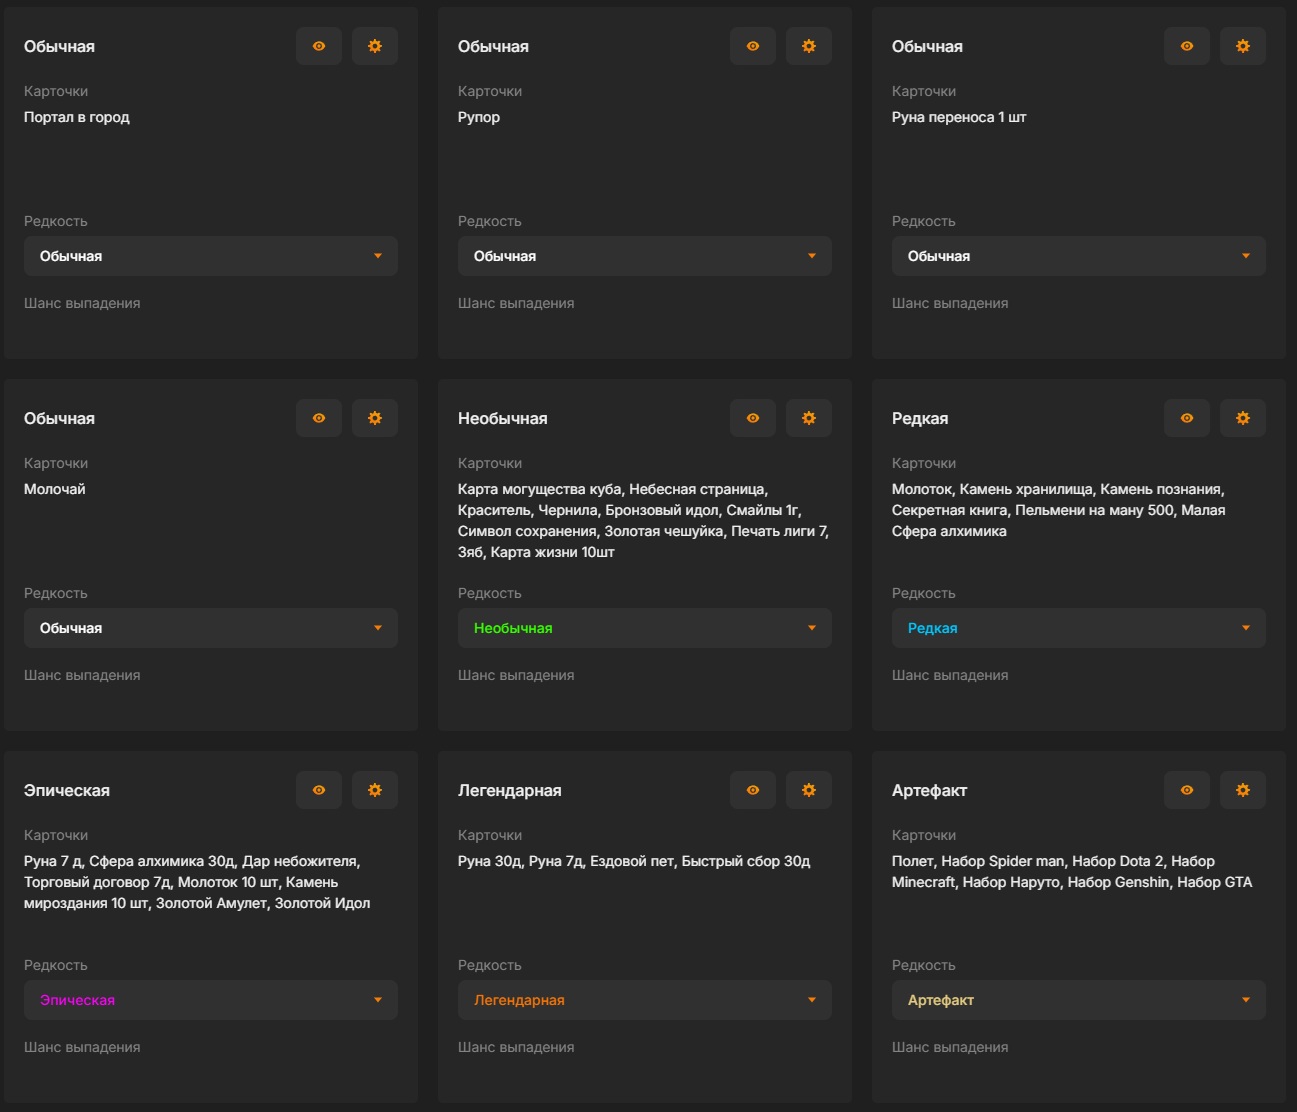The width and height of the screenshot is (1297, 1112).
Task: Click the Артефакт card's items list text
Action: pyautogui.click(x=1071, y=872)
